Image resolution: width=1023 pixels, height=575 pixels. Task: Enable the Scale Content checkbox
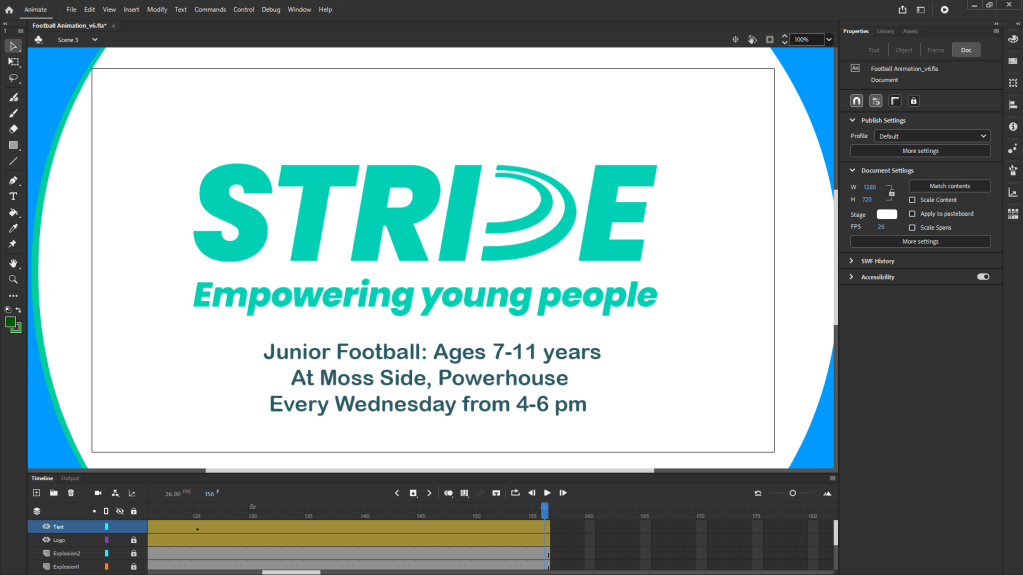point(912,200)
